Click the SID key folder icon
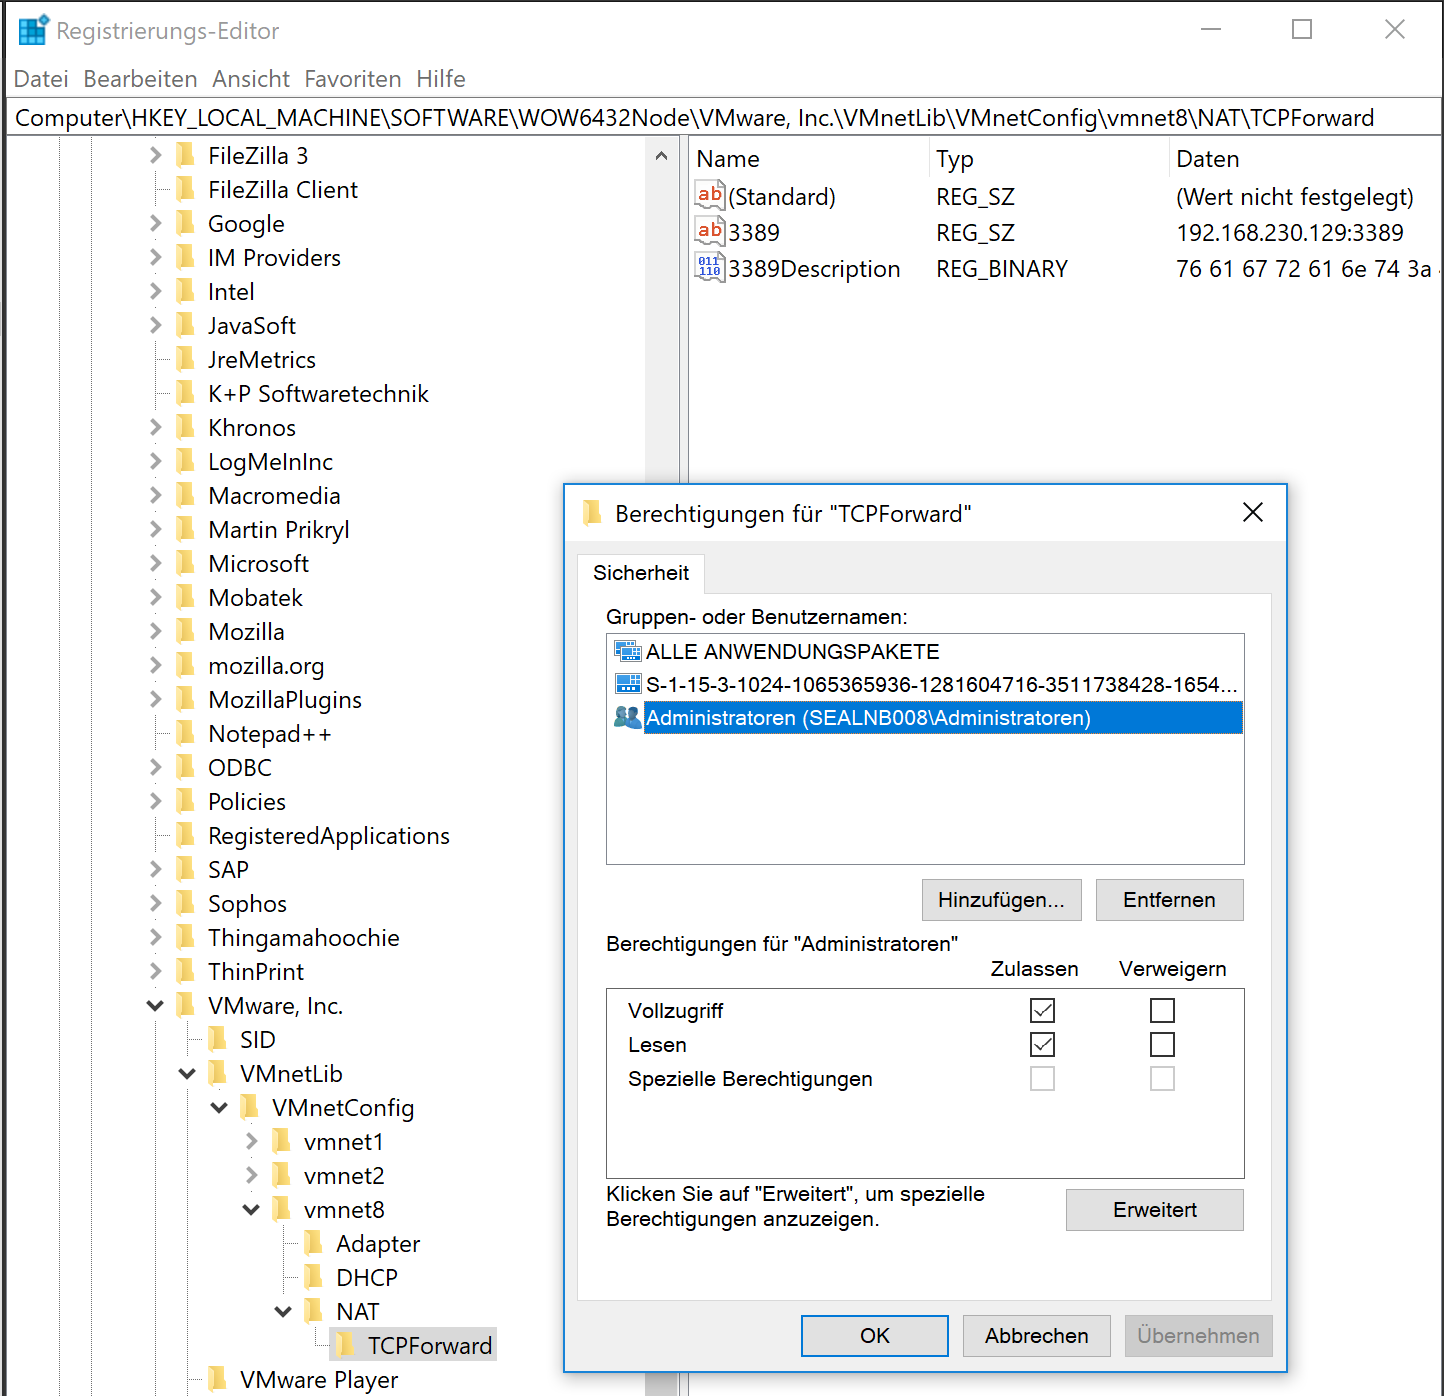This screenshot has width=1444, height=1396. (217, 1039)
